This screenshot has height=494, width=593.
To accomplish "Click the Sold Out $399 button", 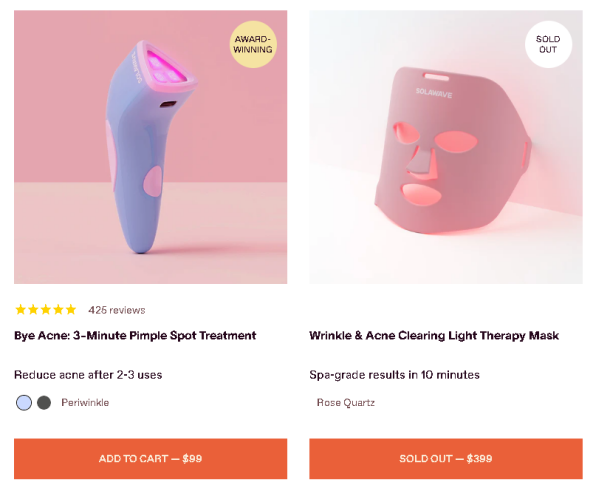I will click(446, 458).
